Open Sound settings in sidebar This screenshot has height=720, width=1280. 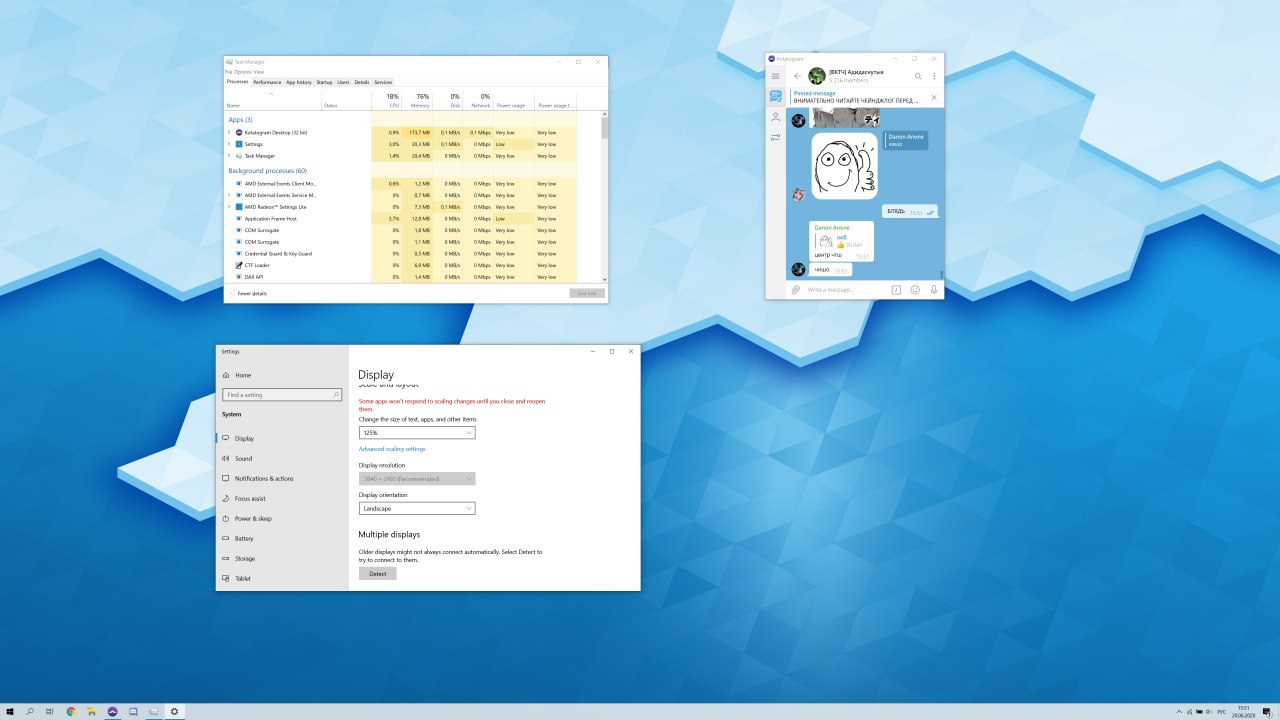point(282,458)
